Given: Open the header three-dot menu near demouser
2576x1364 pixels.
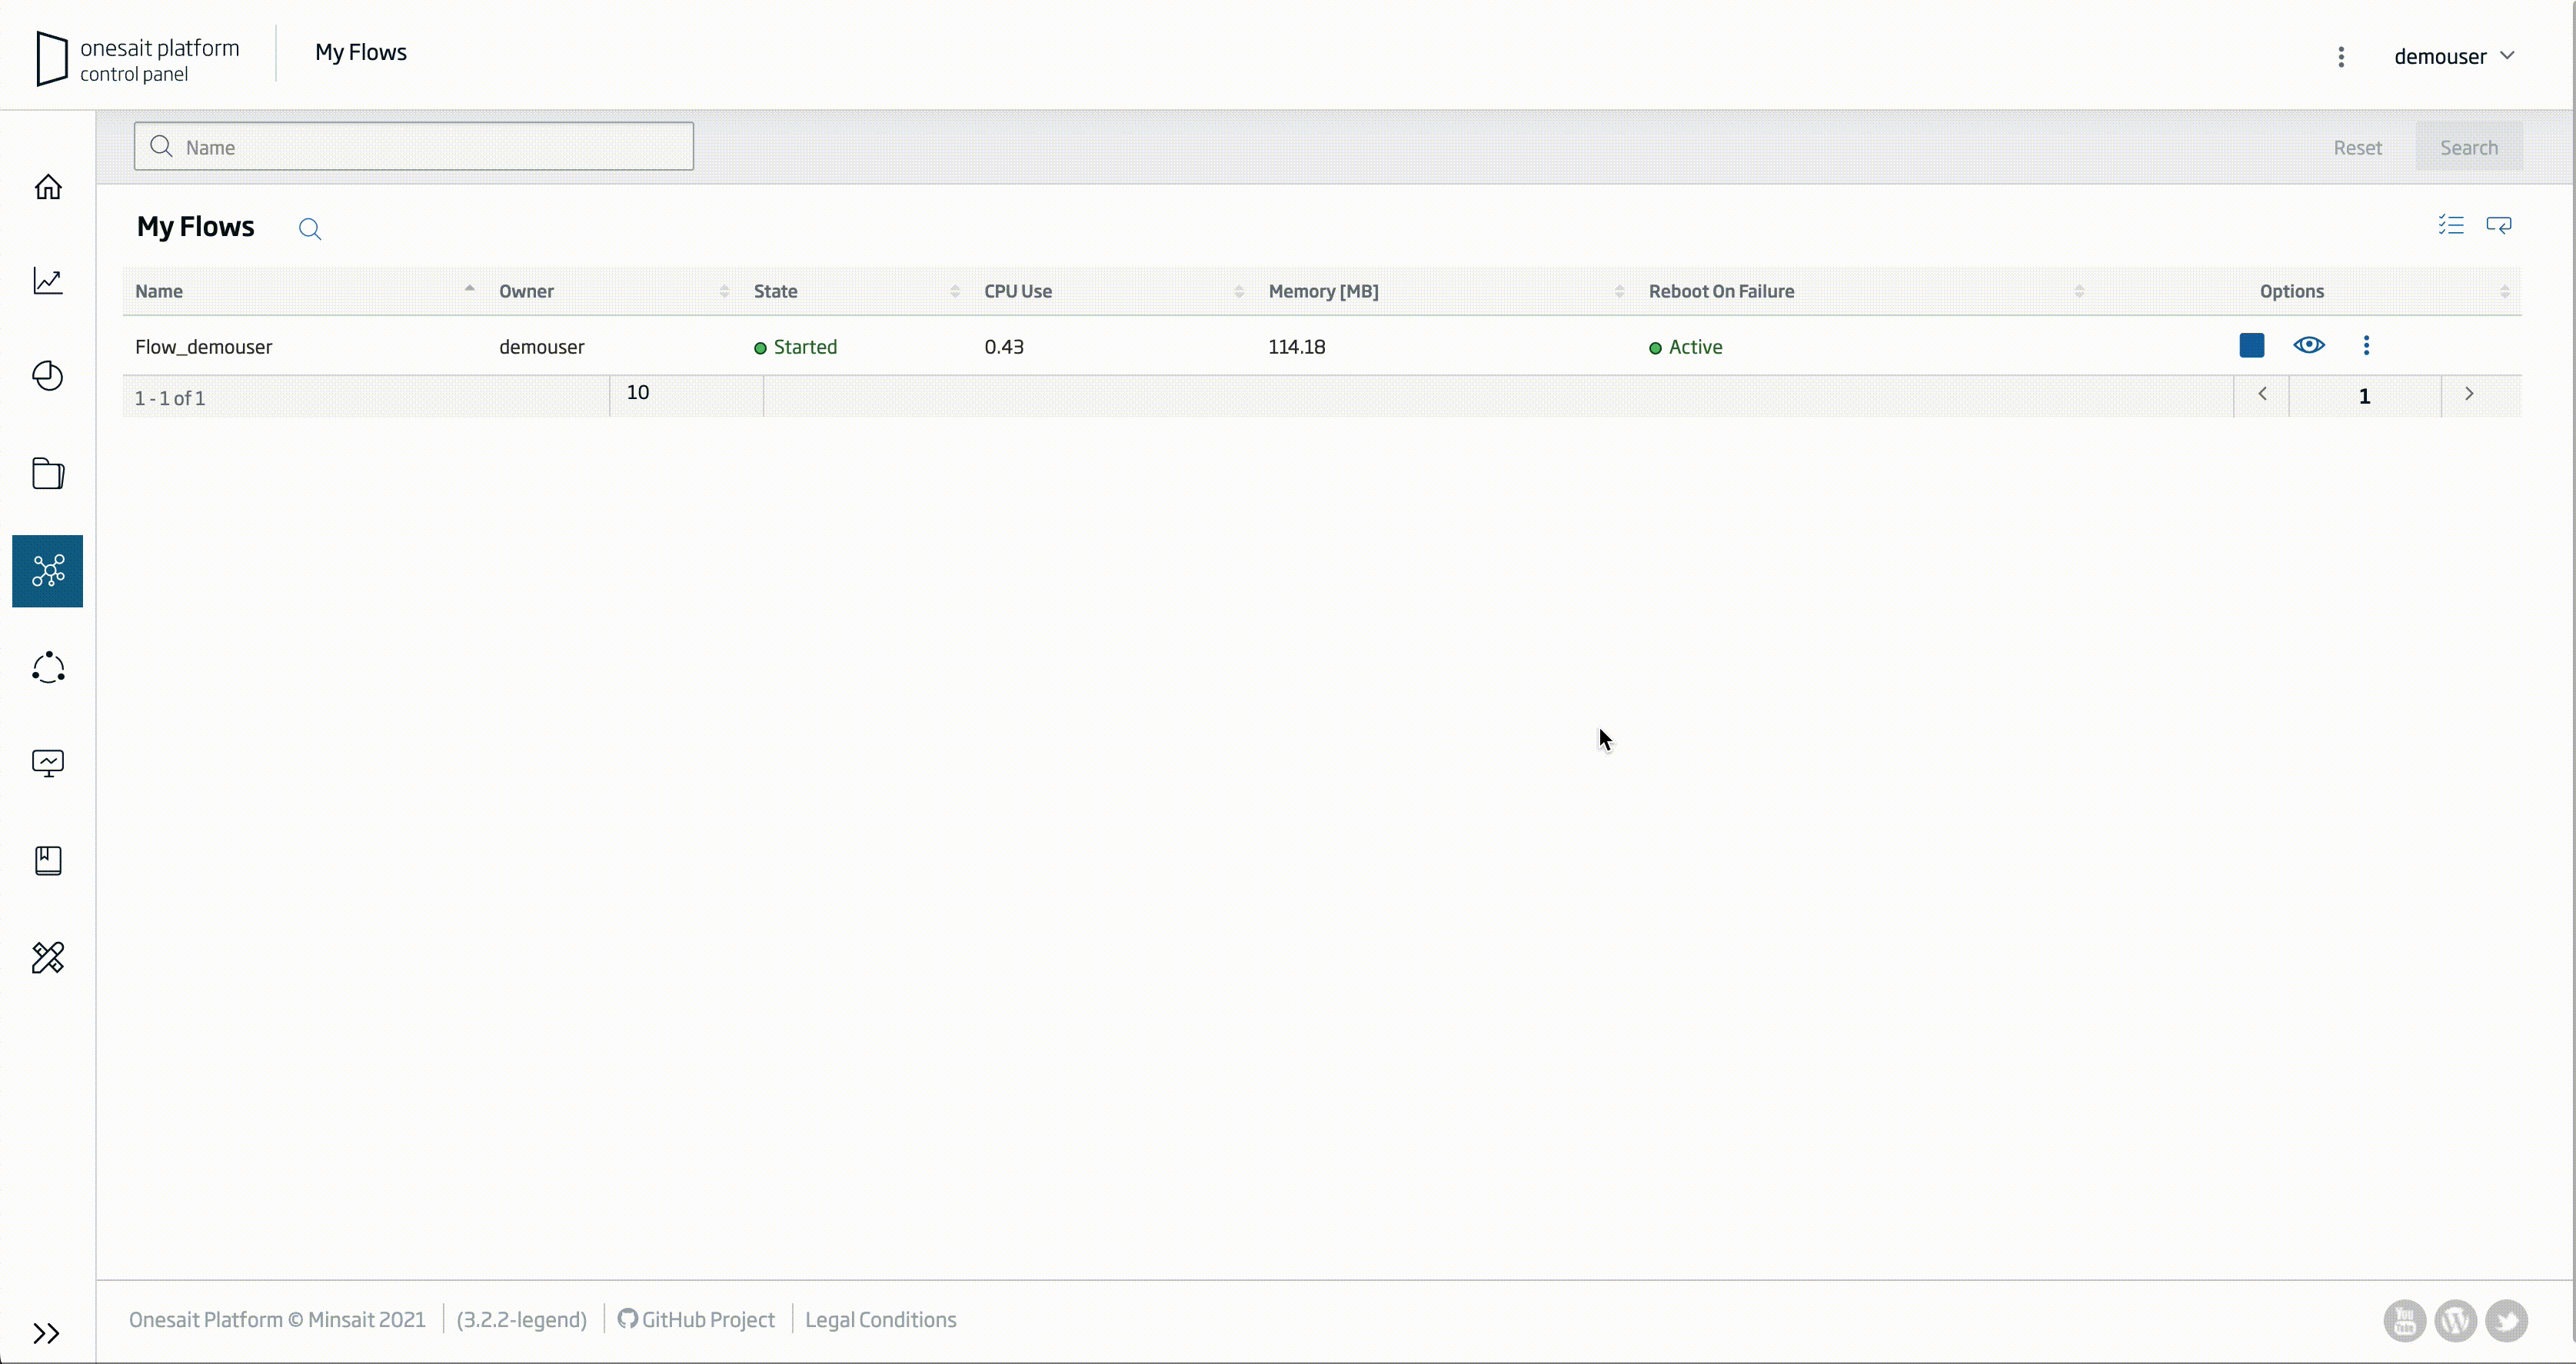Looking at the screenshot, I should [2341, 57].
